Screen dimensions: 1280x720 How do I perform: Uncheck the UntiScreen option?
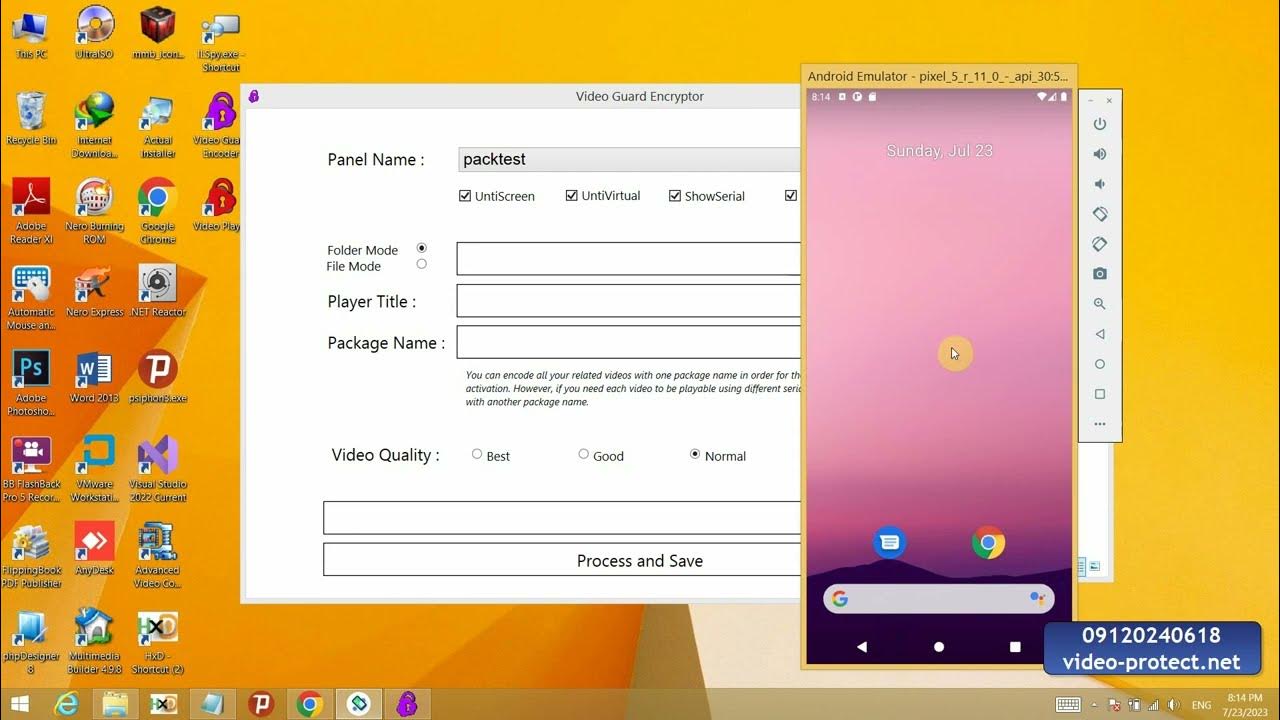pos(465,195)
